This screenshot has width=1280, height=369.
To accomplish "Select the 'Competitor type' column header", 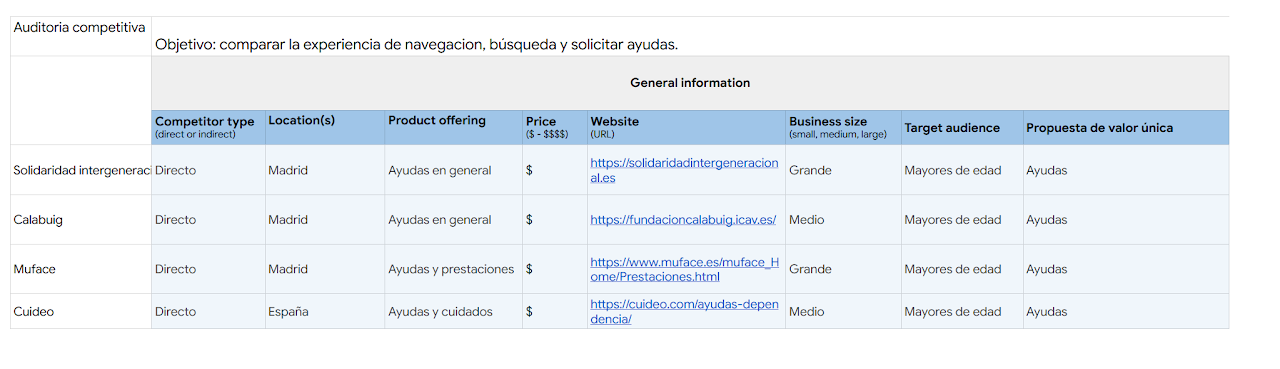I will (208, 127).
